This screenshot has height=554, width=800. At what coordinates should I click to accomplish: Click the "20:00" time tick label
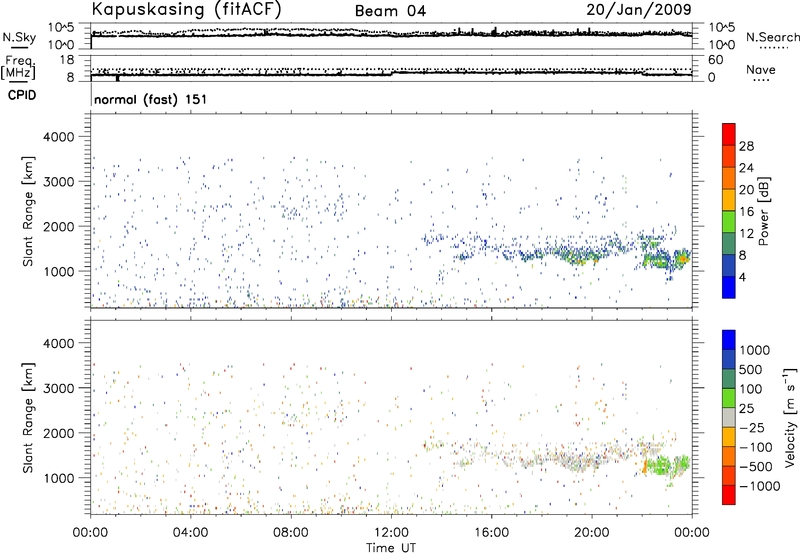click(592, 533)
